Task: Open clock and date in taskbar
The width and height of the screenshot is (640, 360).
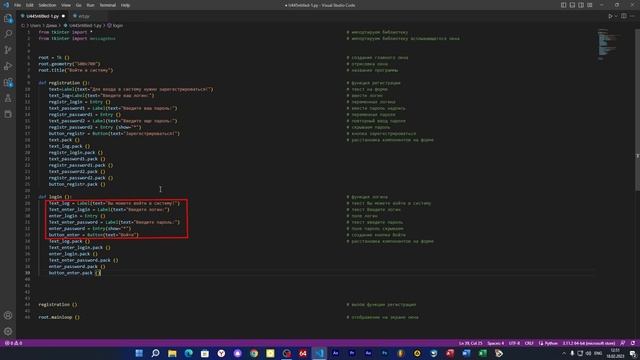Action: coord(615,353)
